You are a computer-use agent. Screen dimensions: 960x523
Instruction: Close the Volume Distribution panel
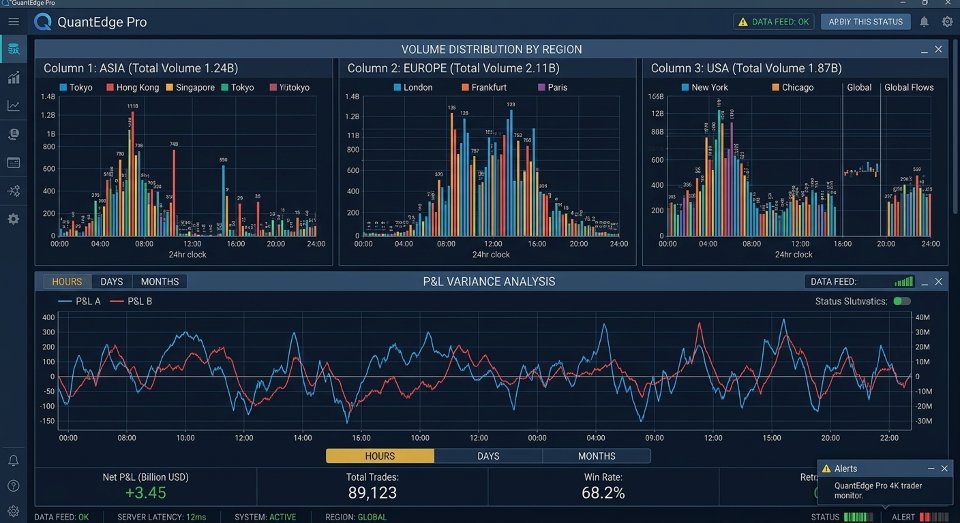click(x=939, y=49)
